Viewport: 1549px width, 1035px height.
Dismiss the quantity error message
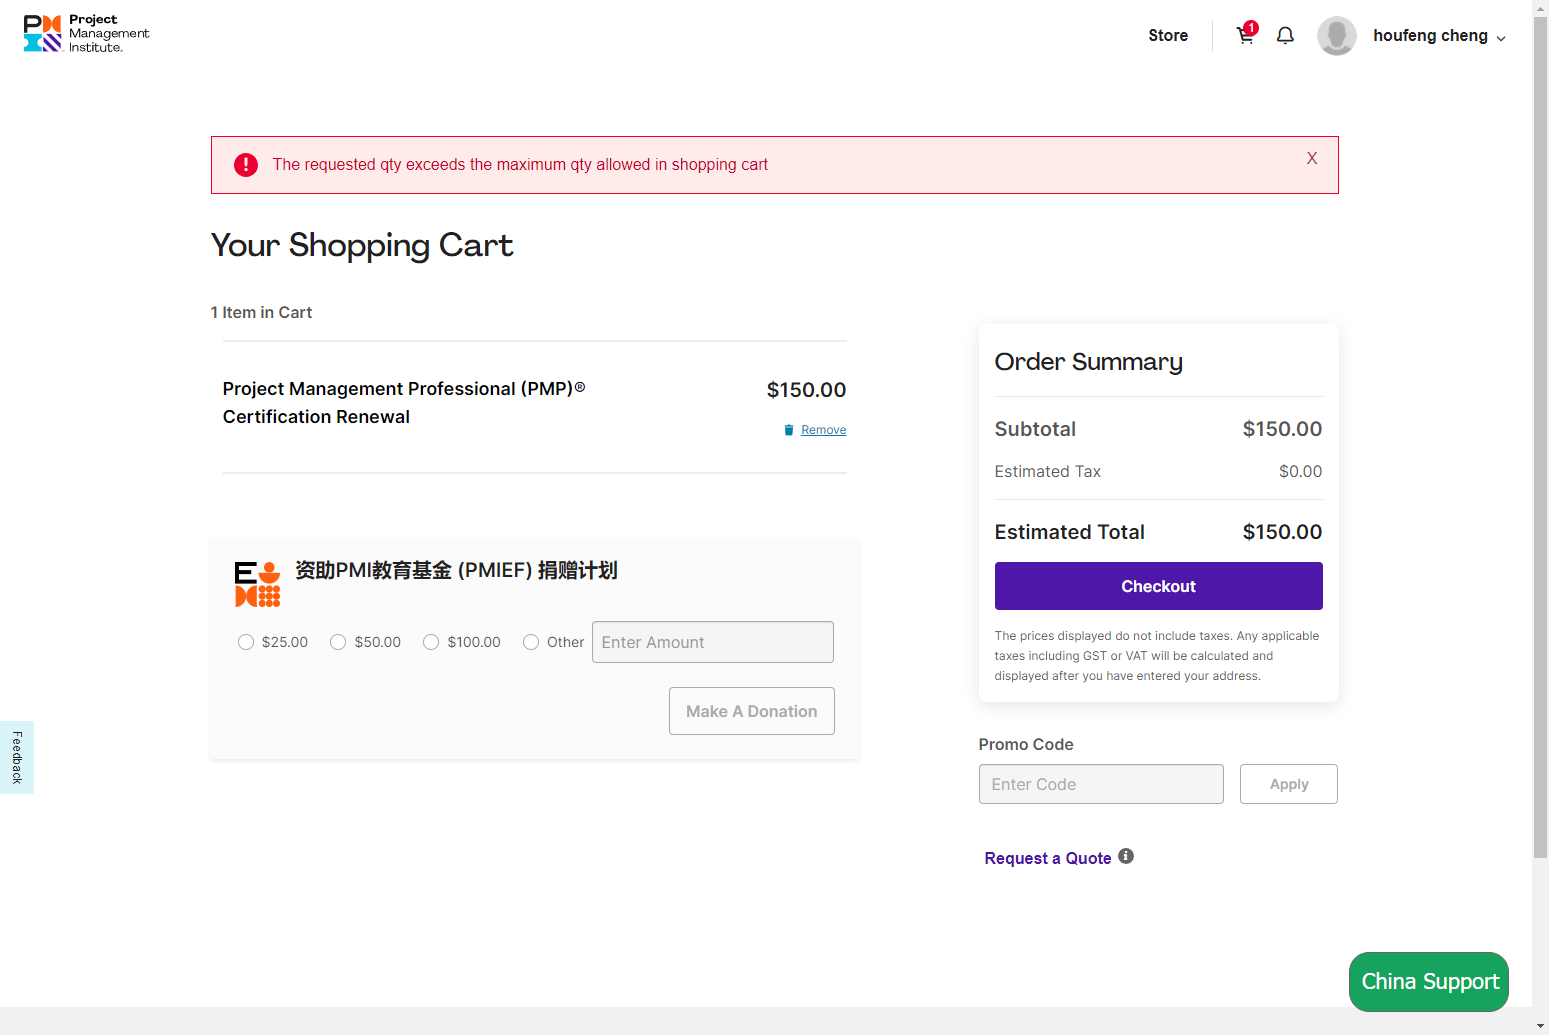click(x=1311, y=158)
